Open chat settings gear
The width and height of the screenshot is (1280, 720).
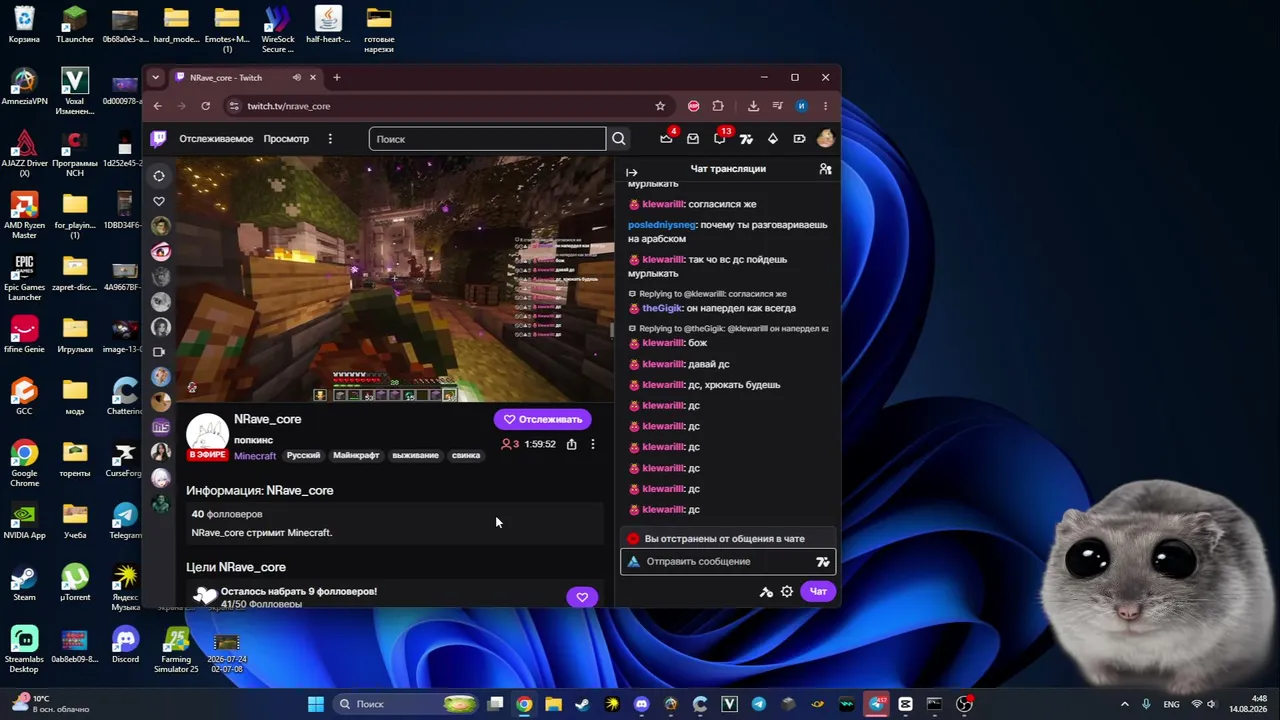click(787, 591)
